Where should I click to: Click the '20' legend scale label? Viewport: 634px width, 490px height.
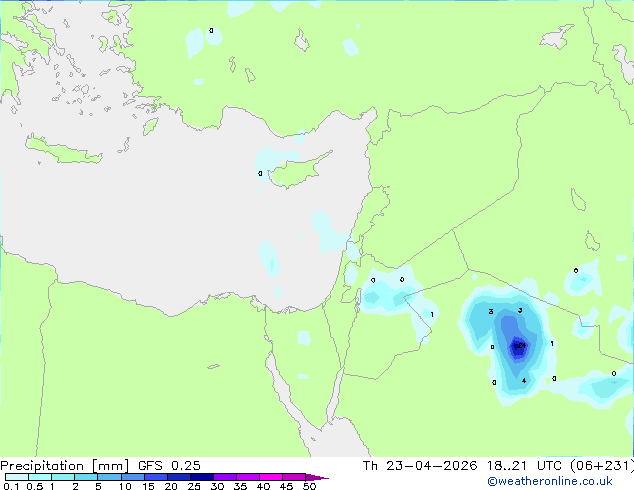tap(171, 486)
